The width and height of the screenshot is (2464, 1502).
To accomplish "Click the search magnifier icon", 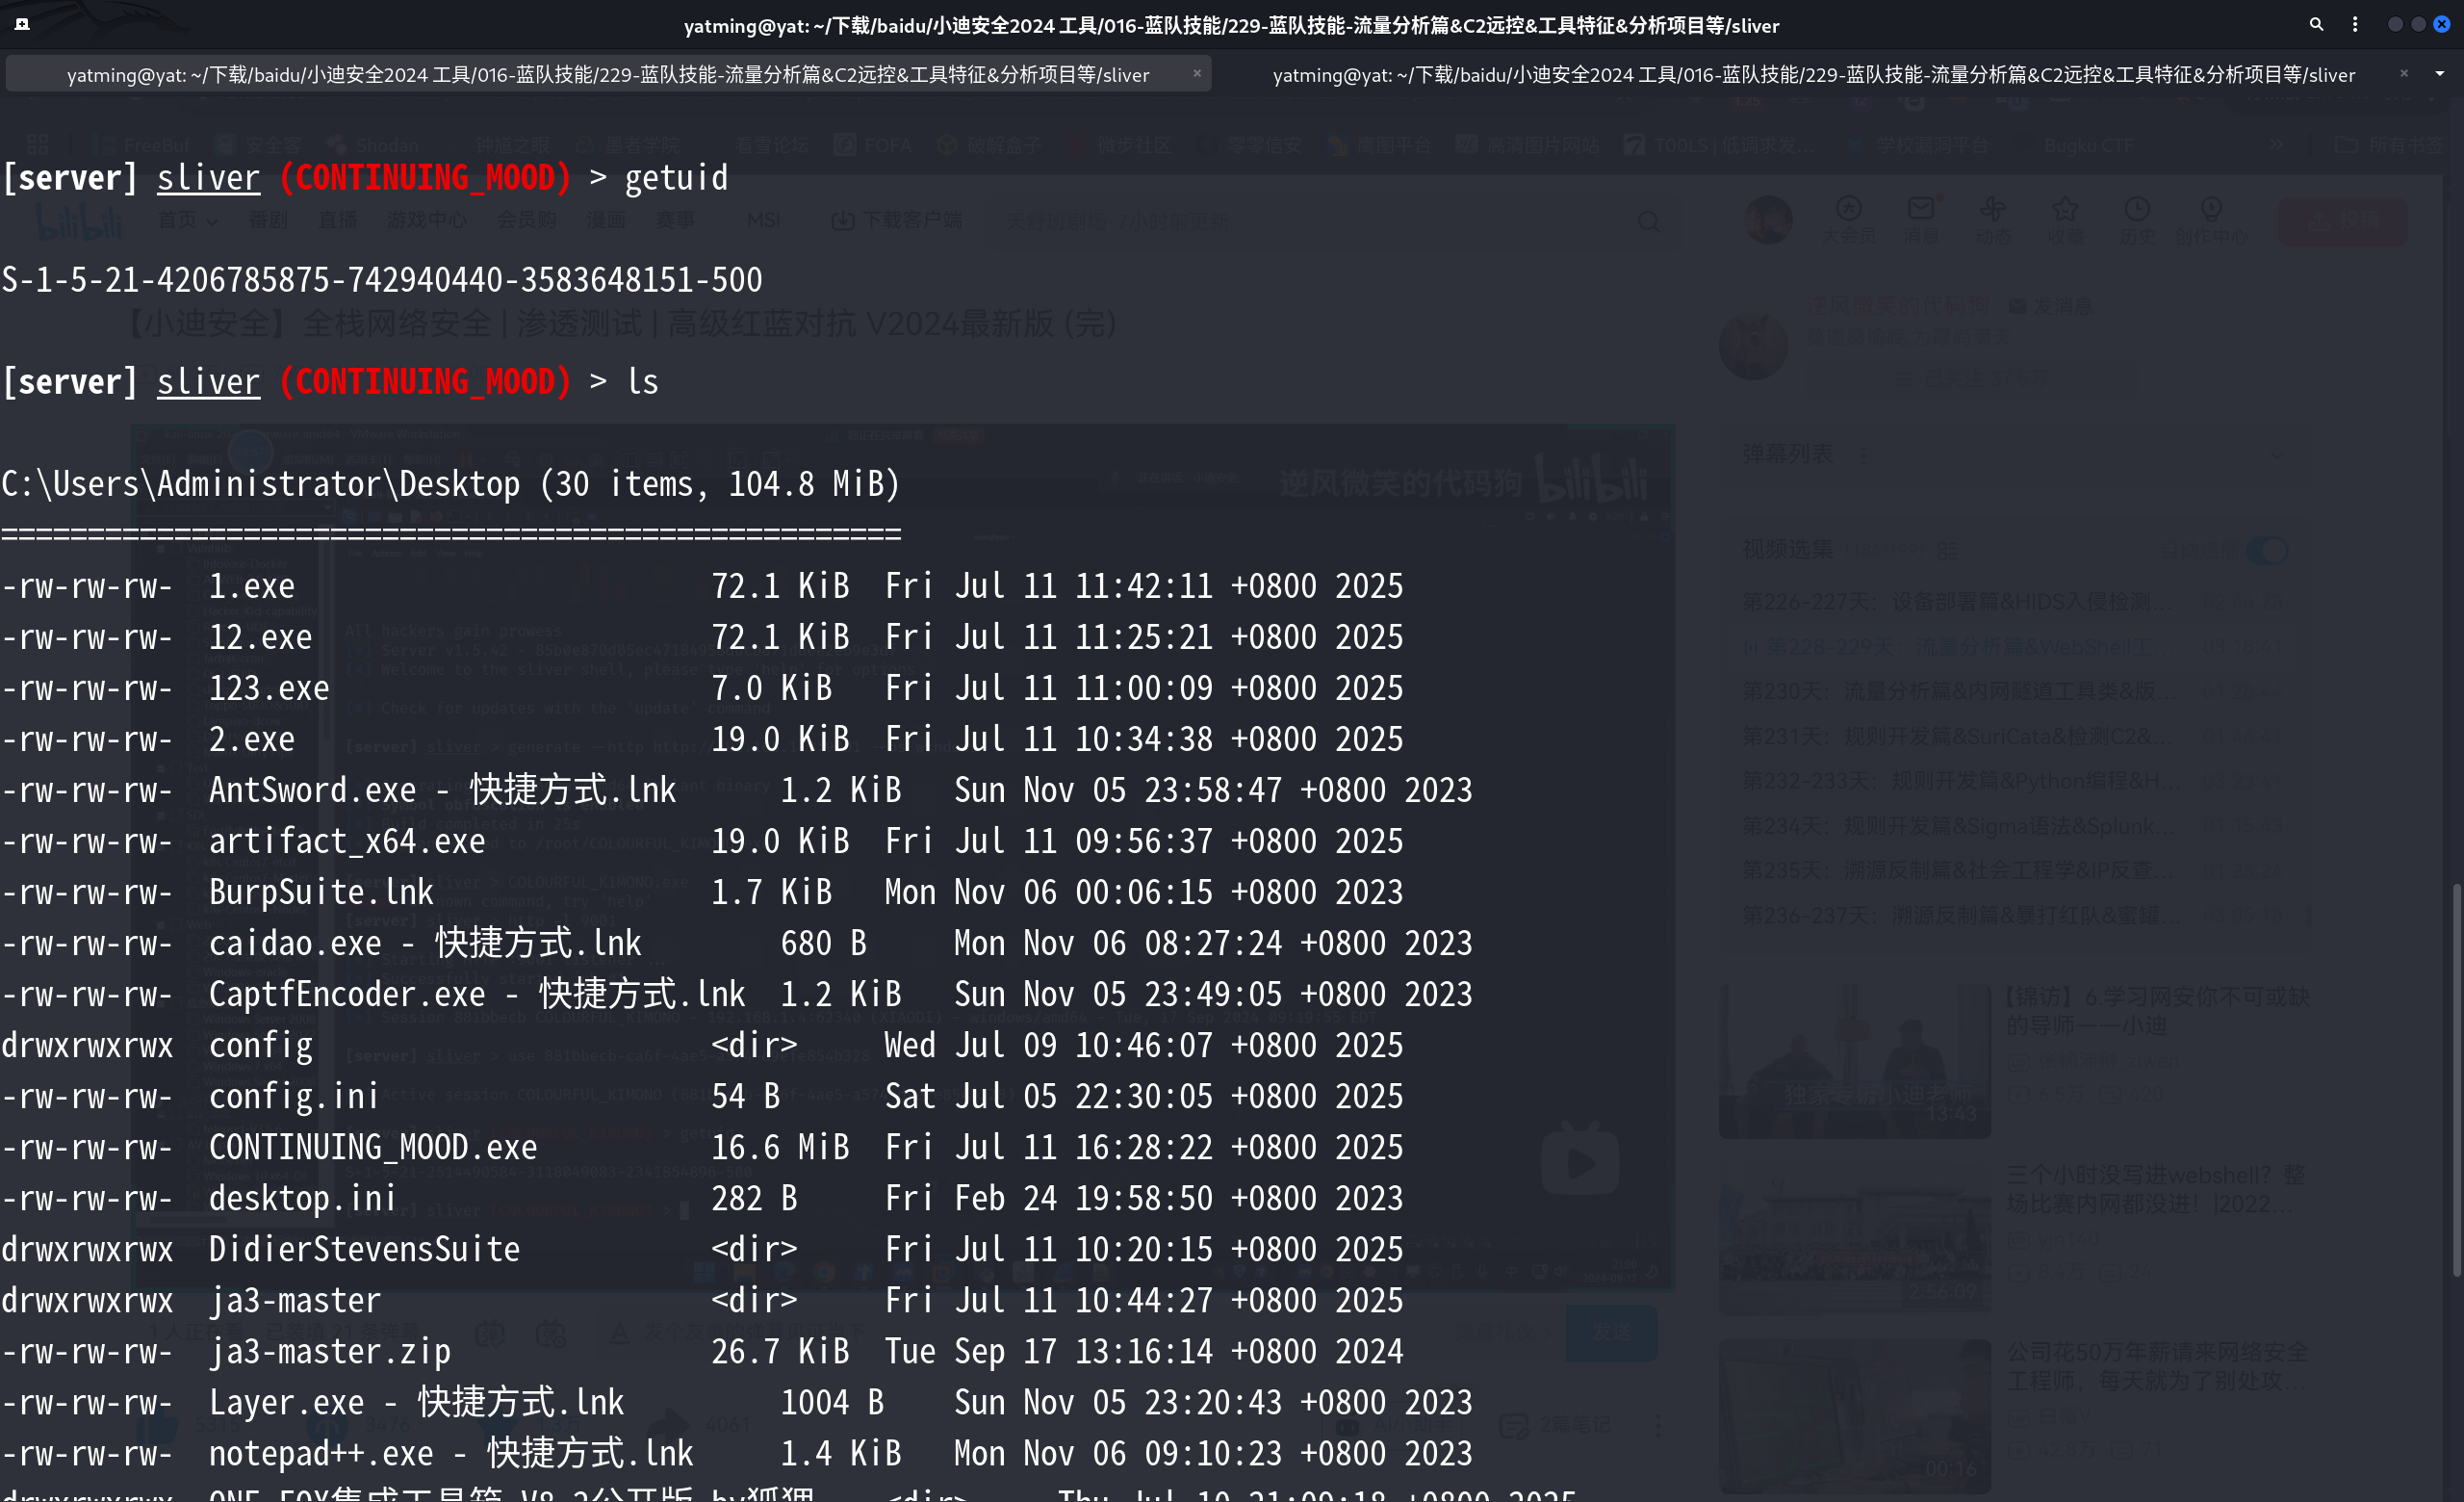I will (2316, 24).
